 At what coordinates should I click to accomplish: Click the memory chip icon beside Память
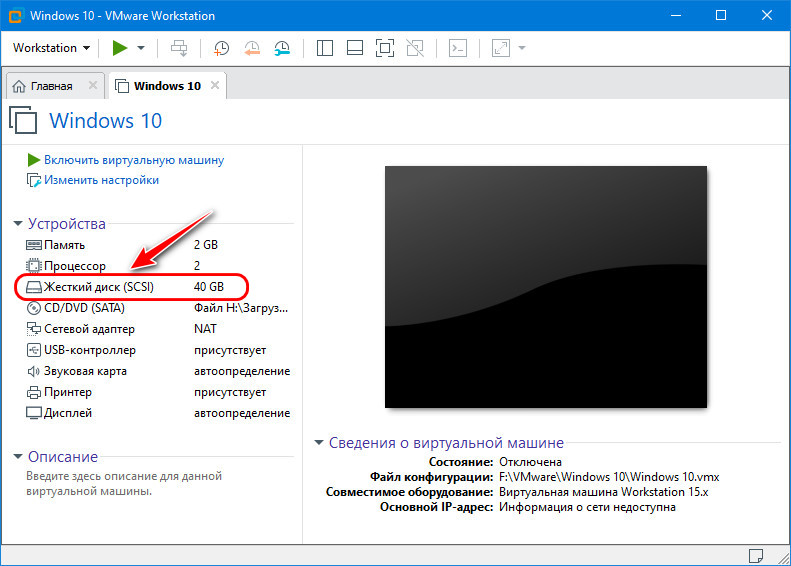(33, 245)
